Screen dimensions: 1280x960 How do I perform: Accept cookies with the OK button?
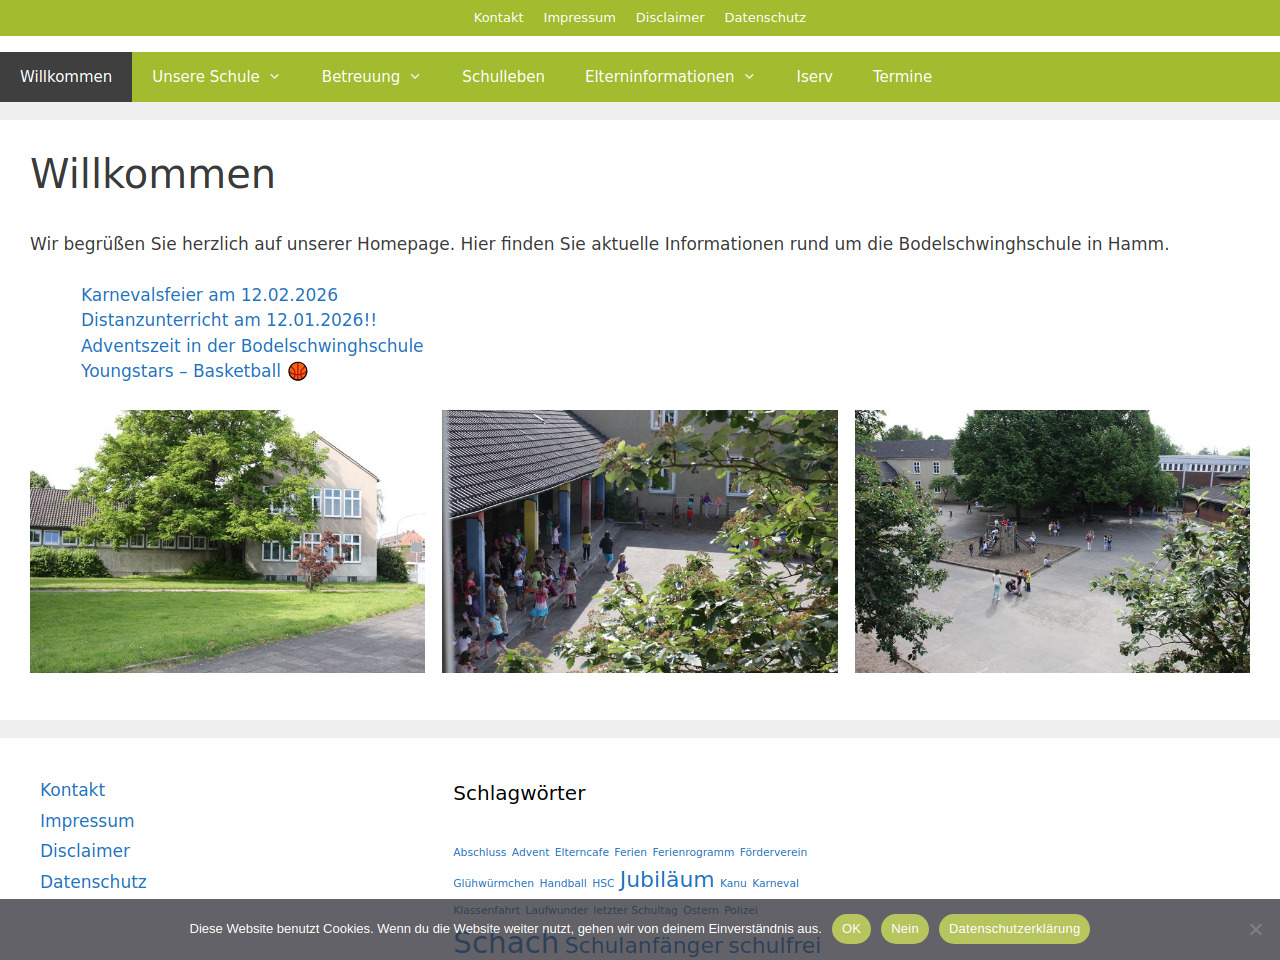[x=851, y=929]
